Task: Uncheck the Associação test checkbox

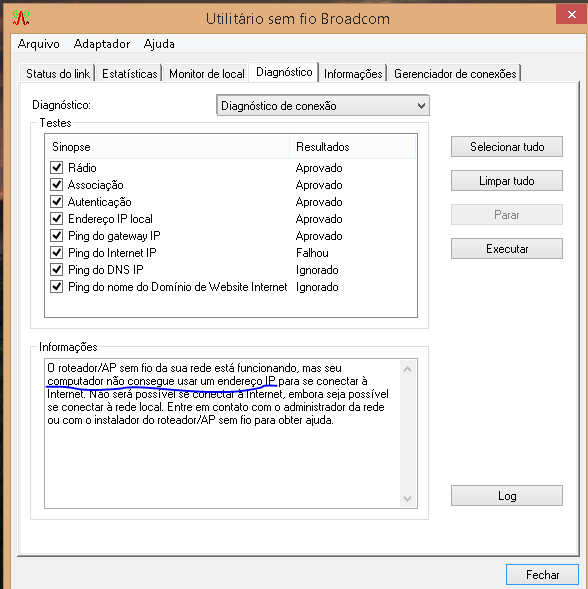Action: click(56, 184)
